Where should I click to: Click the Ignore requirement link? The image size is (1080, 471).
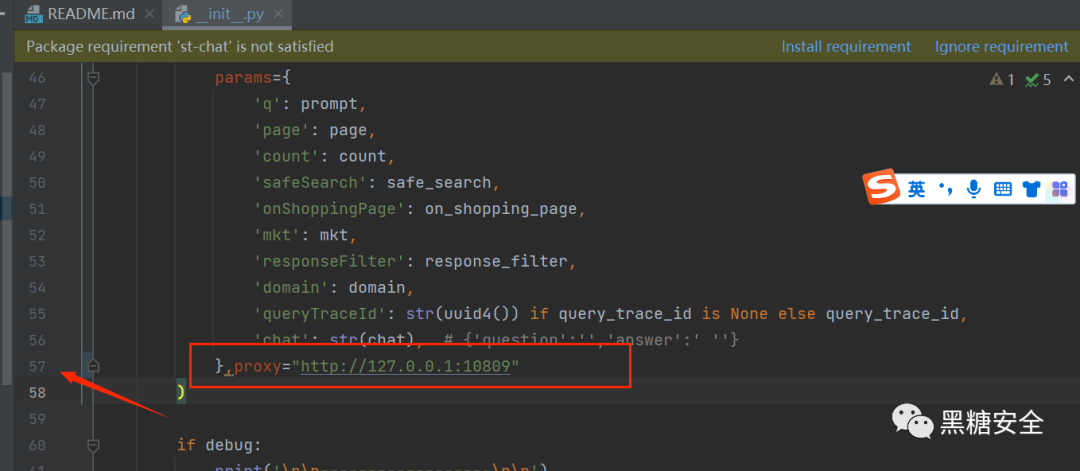pyautogui.click(x=1001, y=46)
